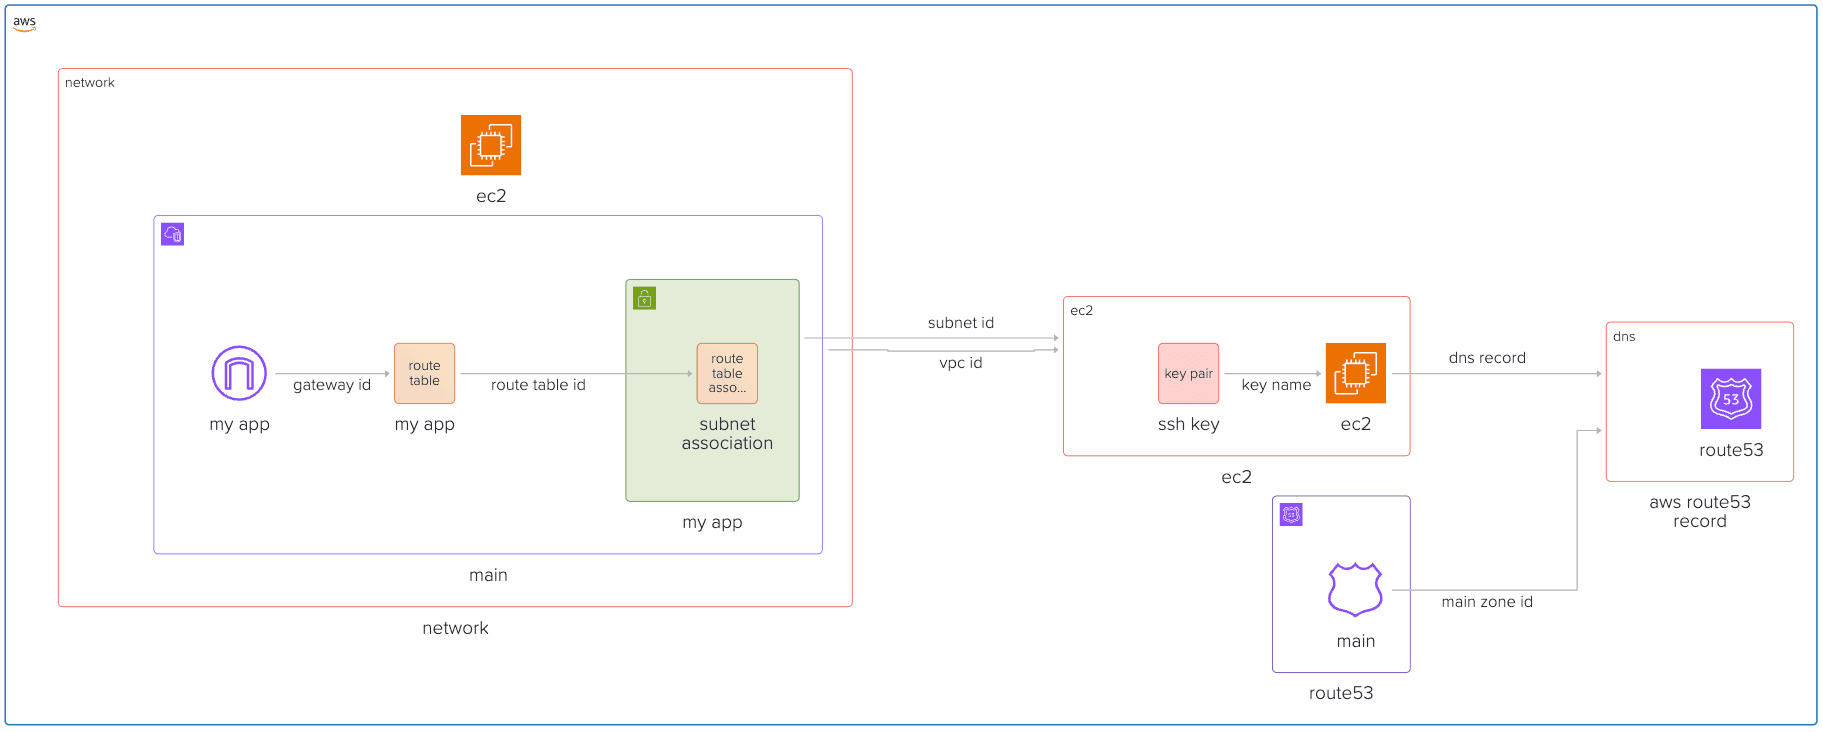
Task: Select the 'network' header inside the red box
Action: click(90, 83)
